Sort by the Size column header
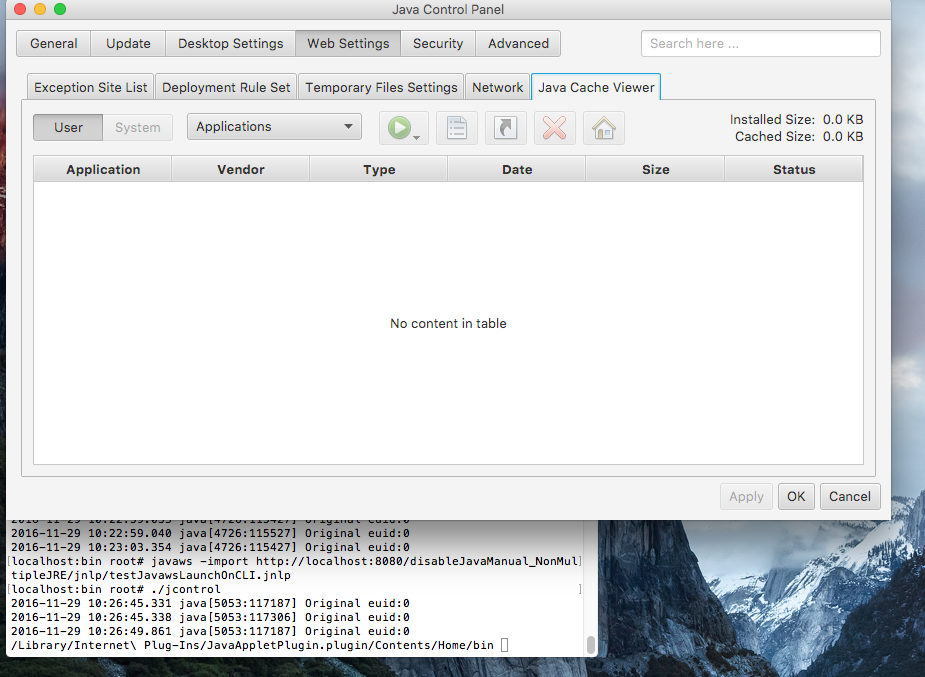The width and height of the screenshot is (925, 677). pyautogui.click(x=655, y=169)
